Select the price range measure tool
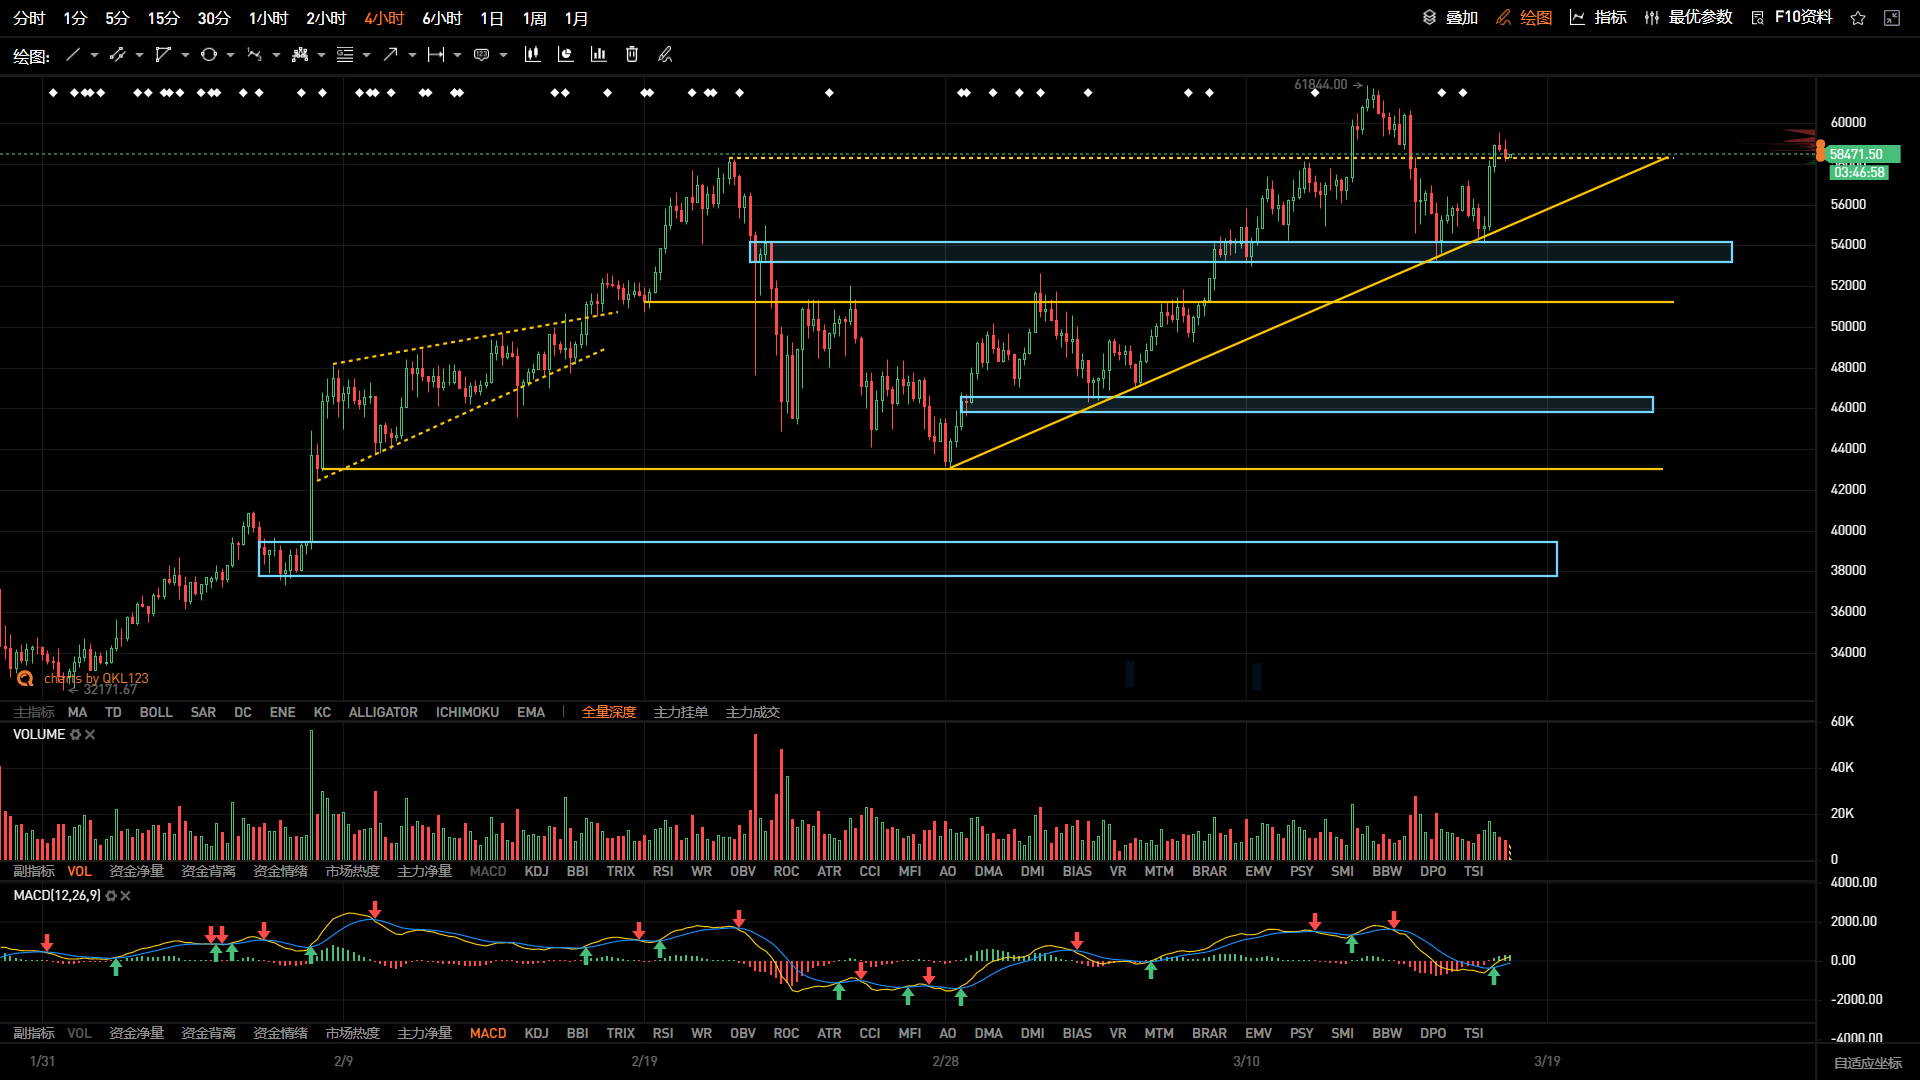This screenshot has width=1920, height=1080. pyautogui.click(x=435, y=55)
